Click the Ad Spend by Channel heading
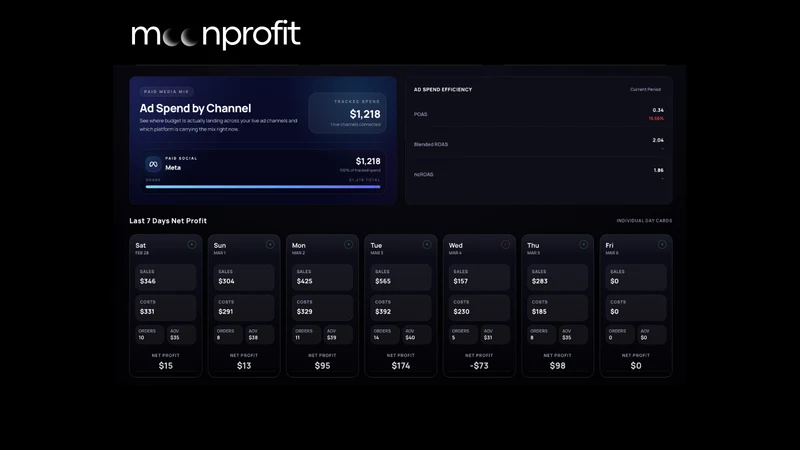 (x=195, y=108)
